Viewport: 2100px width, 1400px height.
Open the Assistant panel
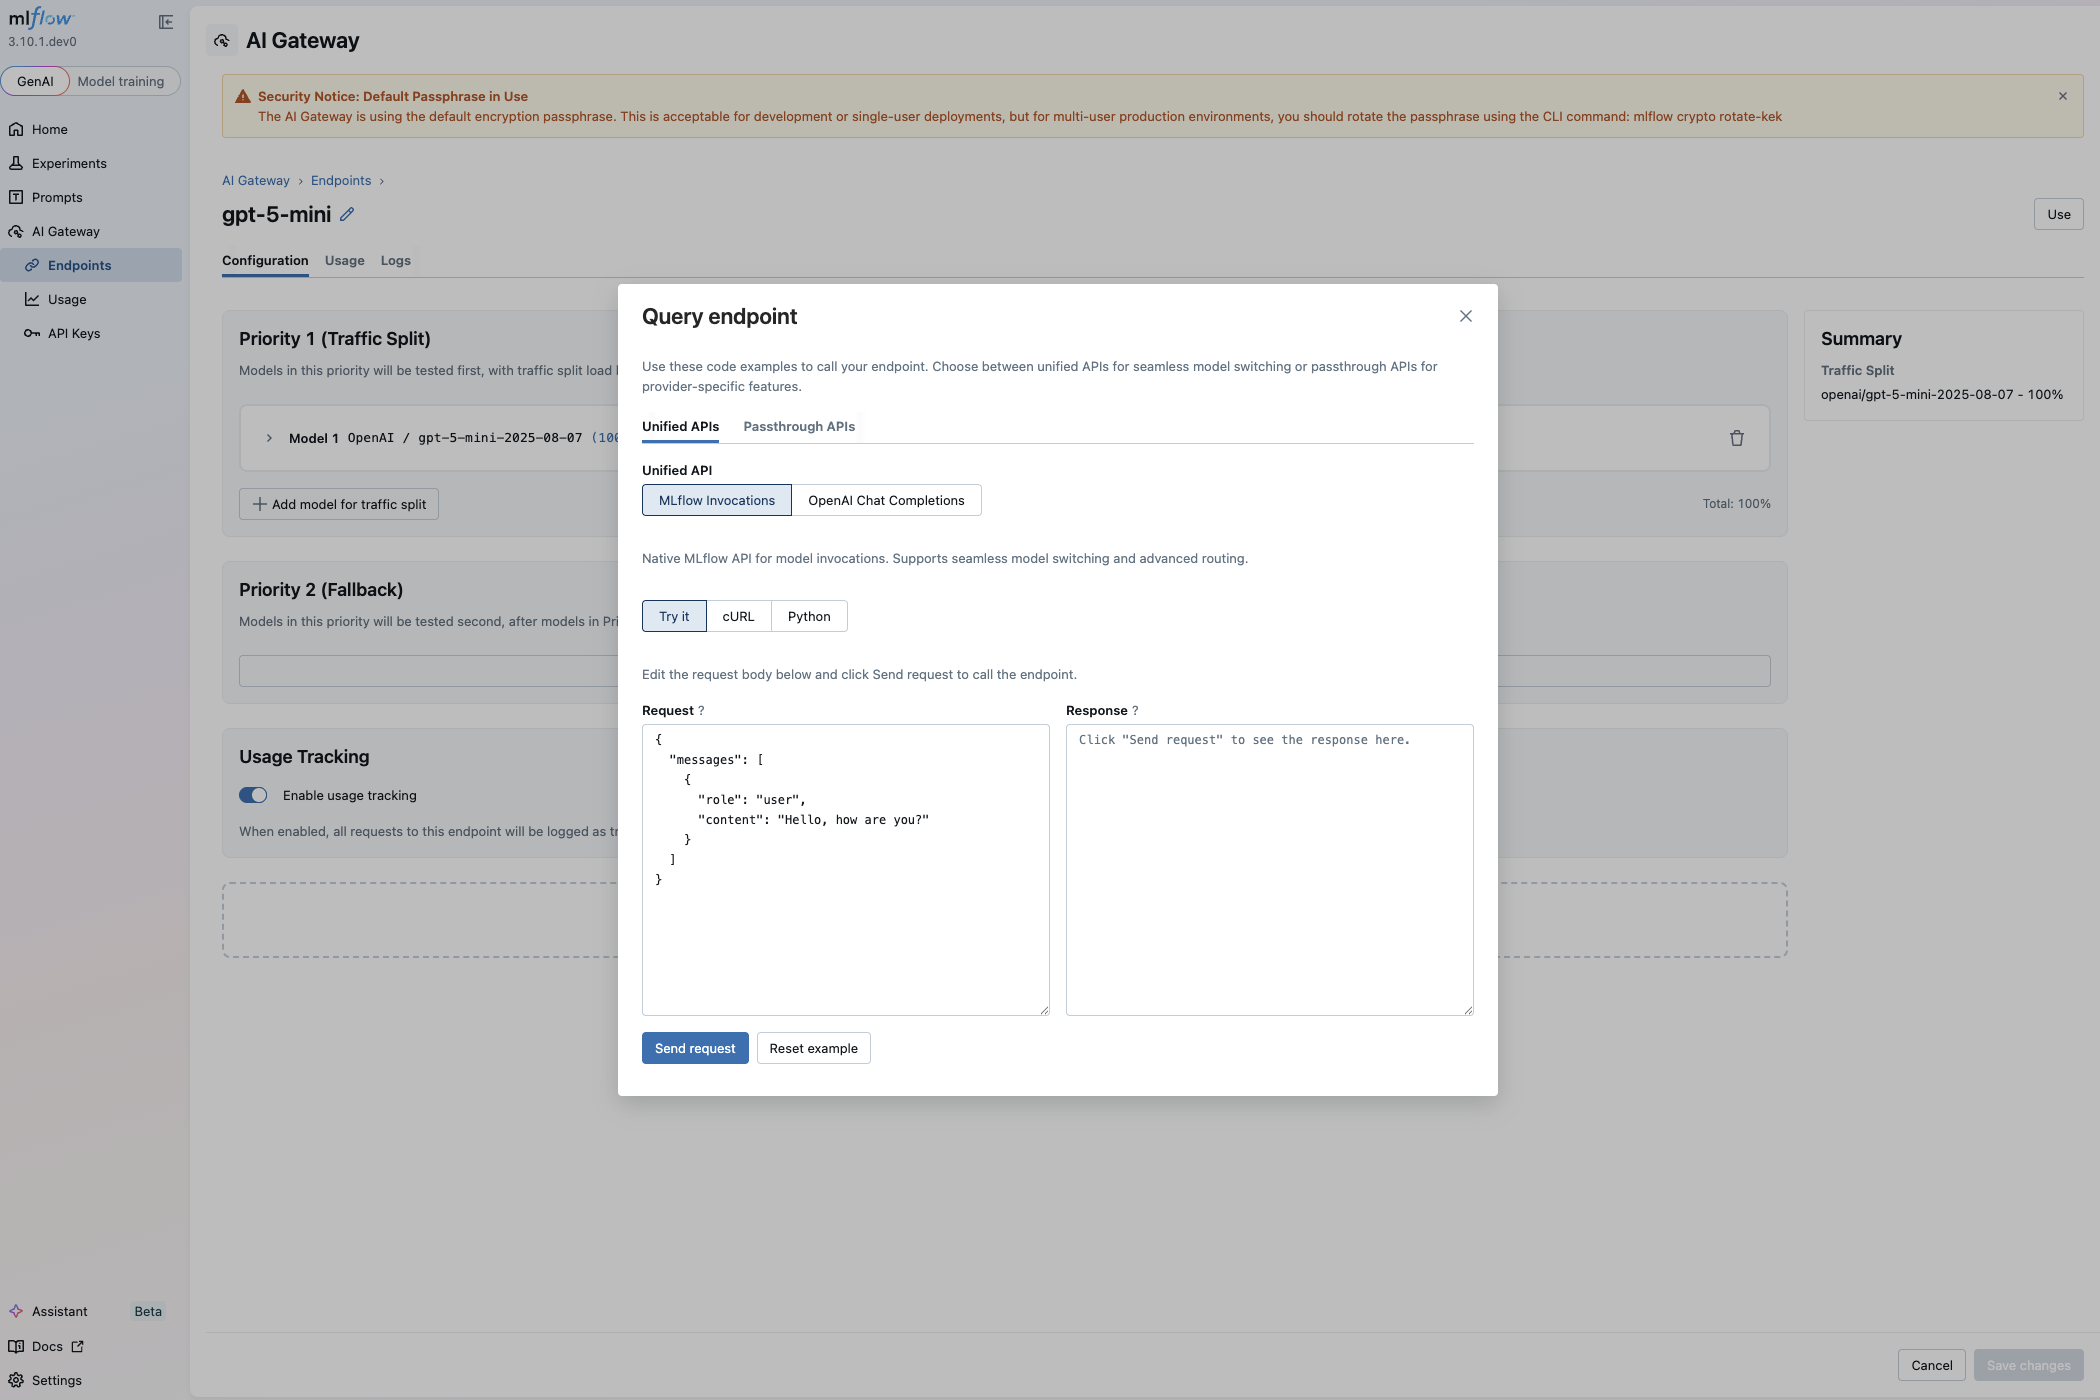(x=60, y=1311)
